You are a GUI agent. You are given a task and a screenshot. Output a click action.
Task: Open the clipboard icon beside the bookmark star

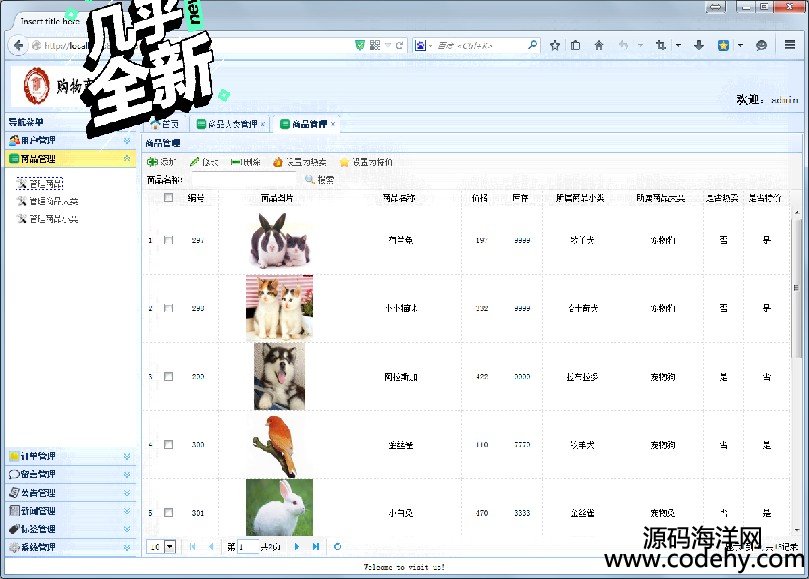point(576,45)
